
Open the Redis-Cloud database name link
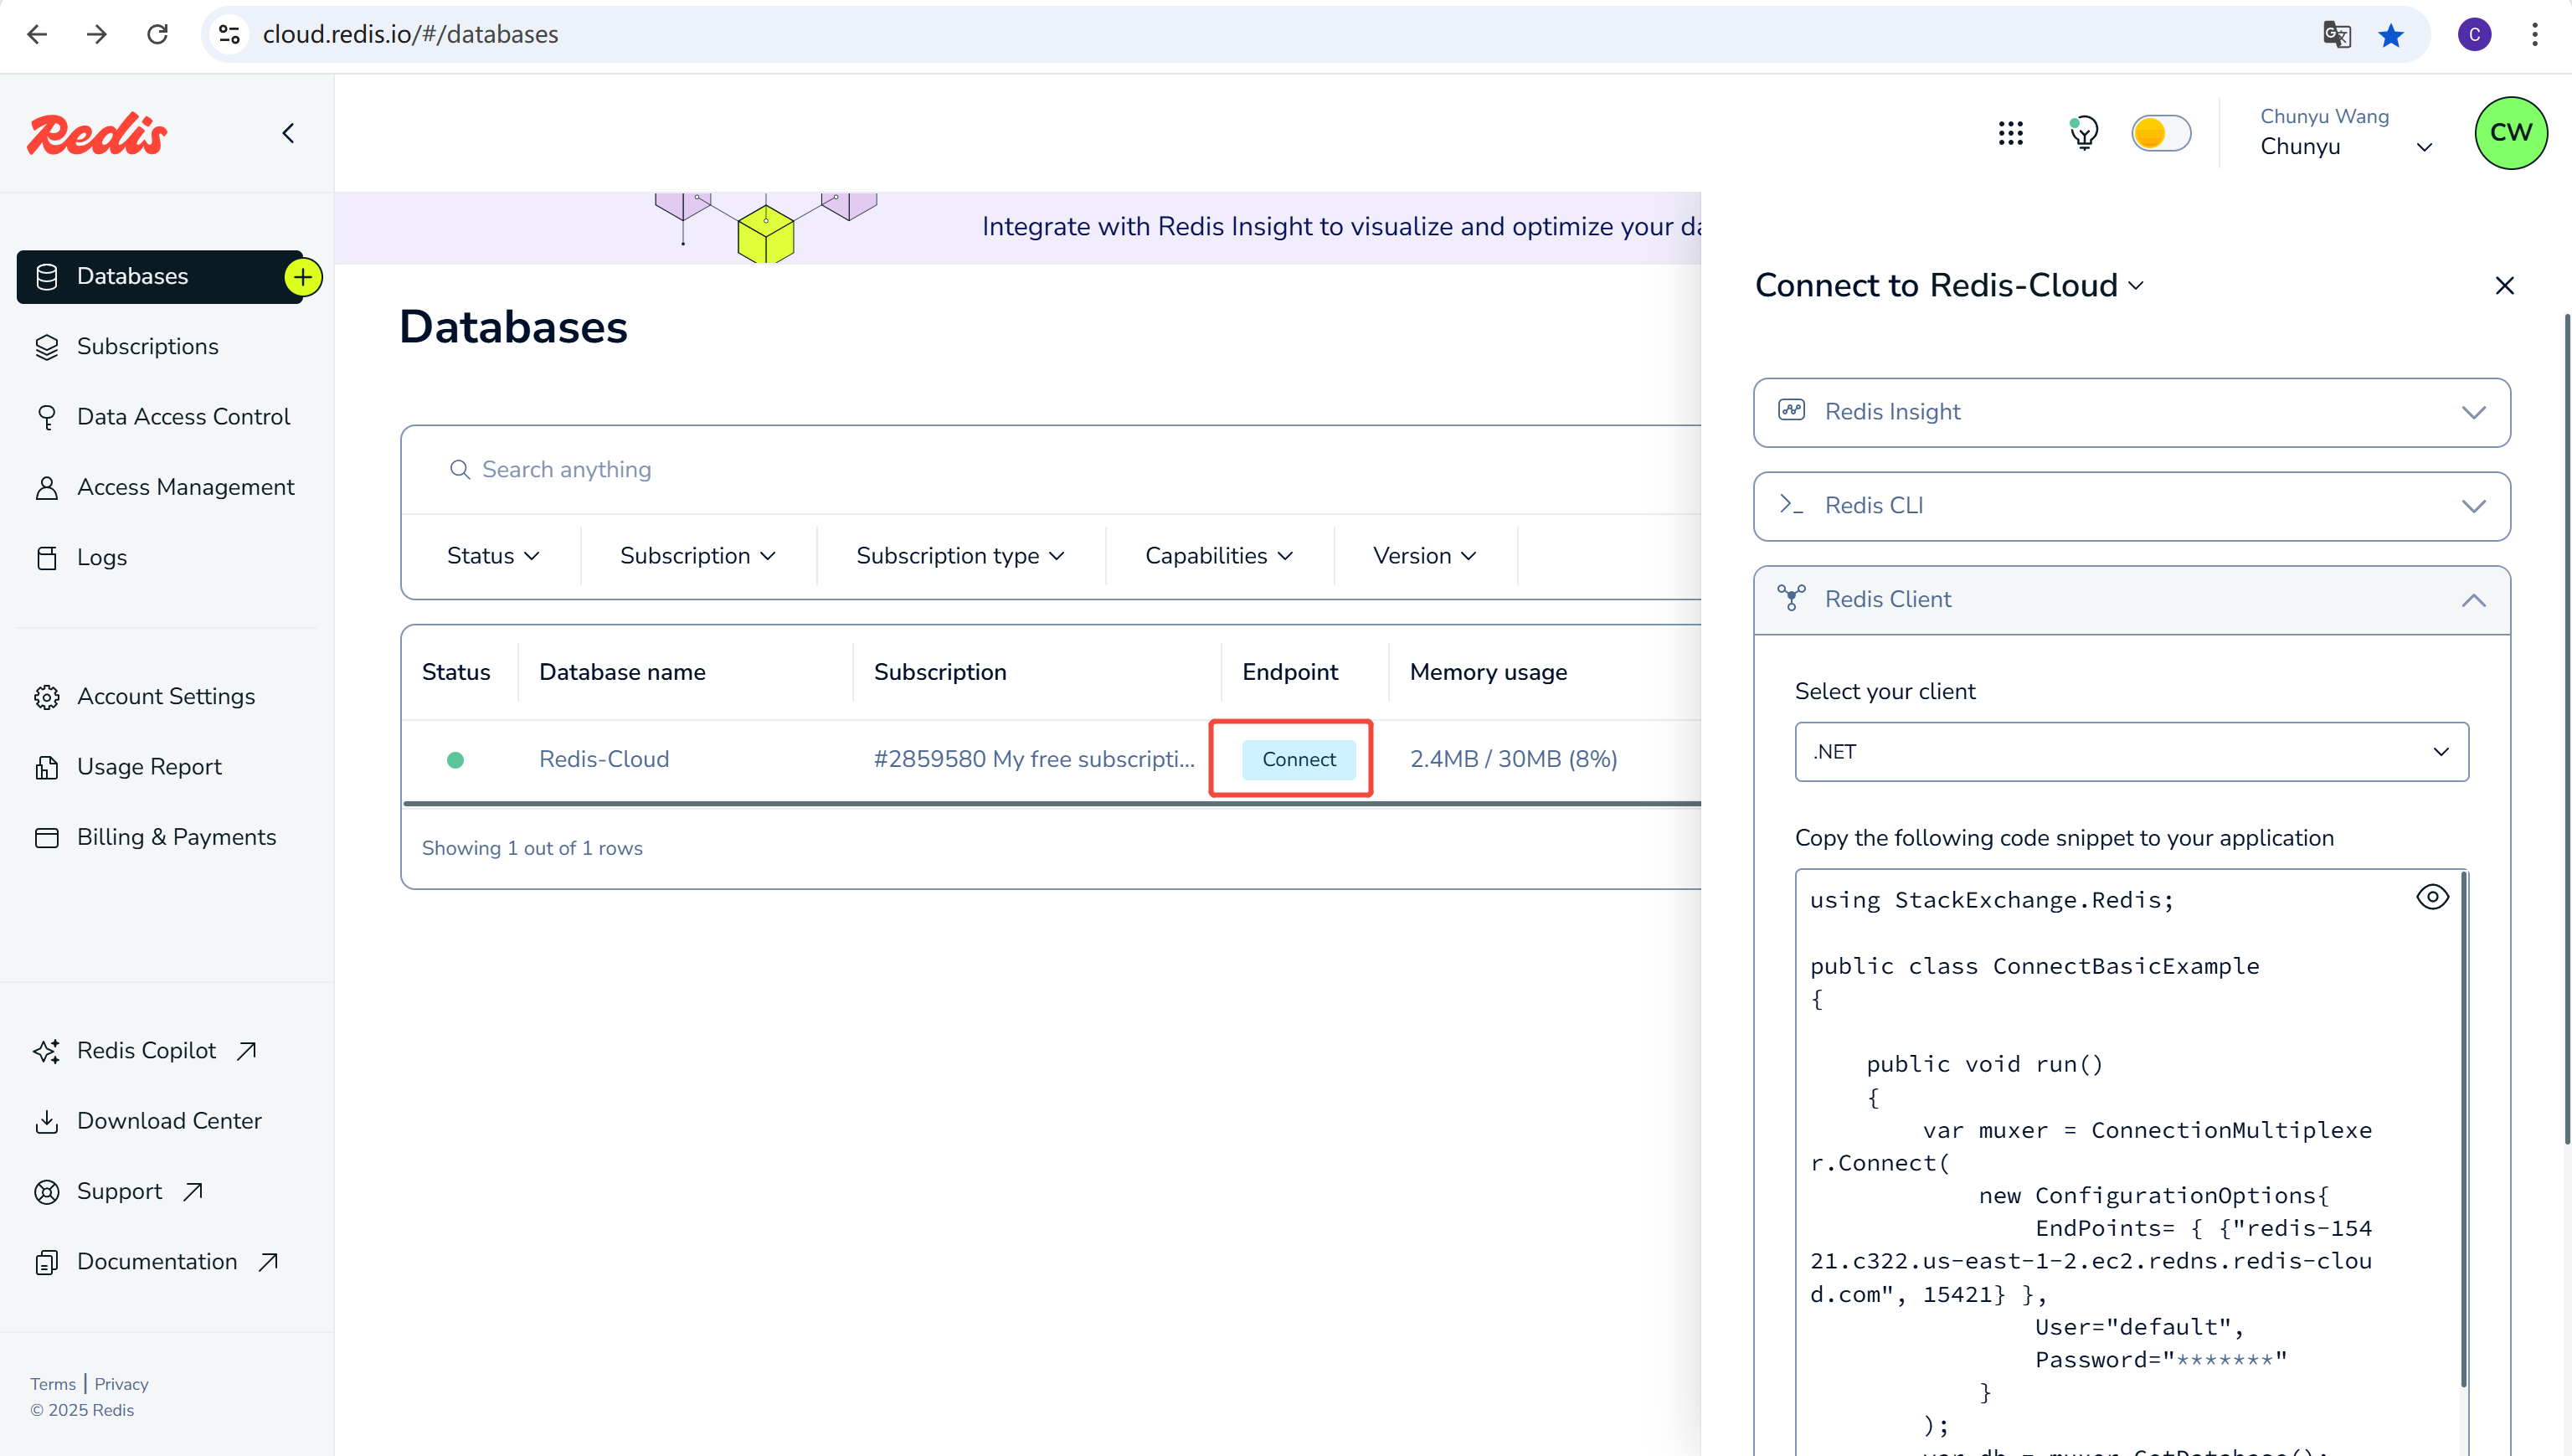click(x=604, y=759)
